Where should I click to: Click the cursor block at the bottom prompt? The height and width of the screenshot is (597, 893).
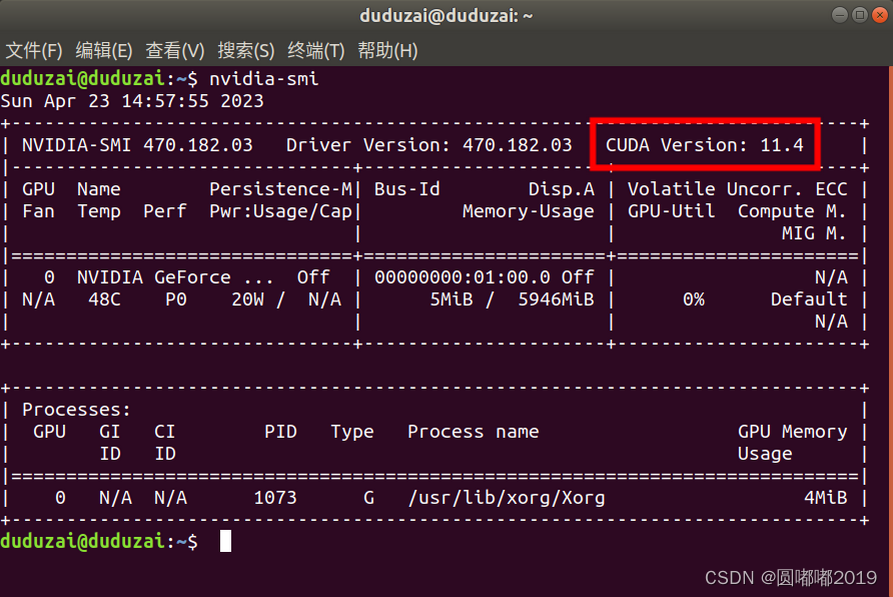[226, 541]
